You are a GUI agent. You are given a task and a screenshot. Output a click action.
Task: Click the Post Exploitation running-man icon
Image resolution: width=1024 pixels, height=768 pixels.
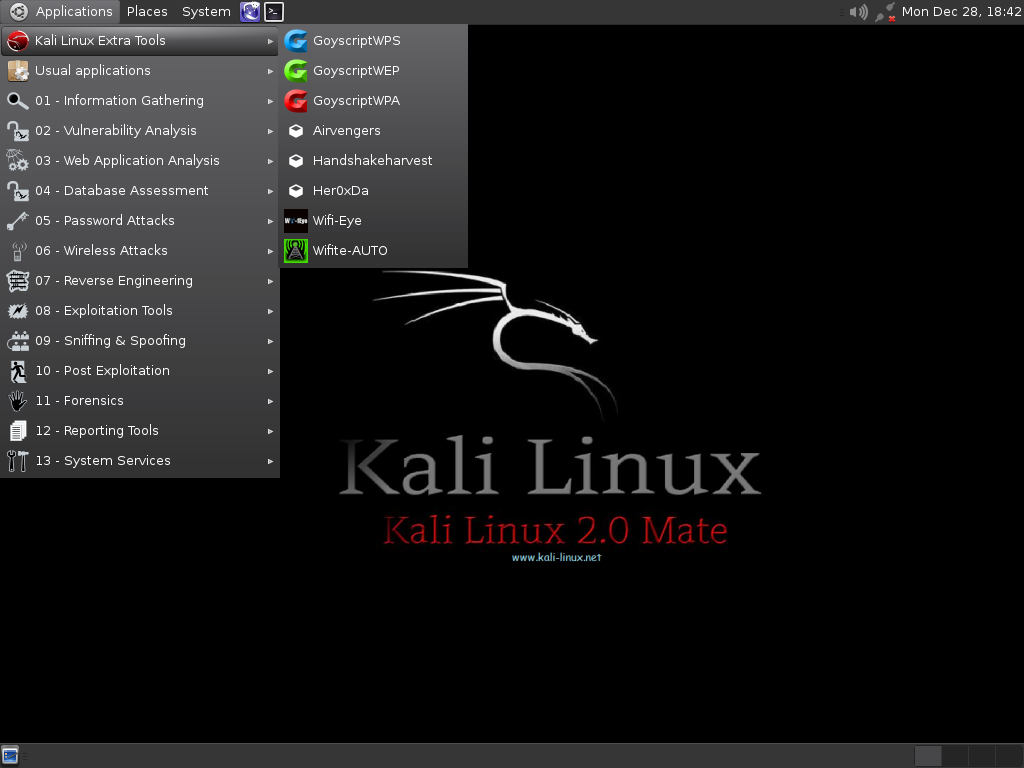click(x=18, y=371)
